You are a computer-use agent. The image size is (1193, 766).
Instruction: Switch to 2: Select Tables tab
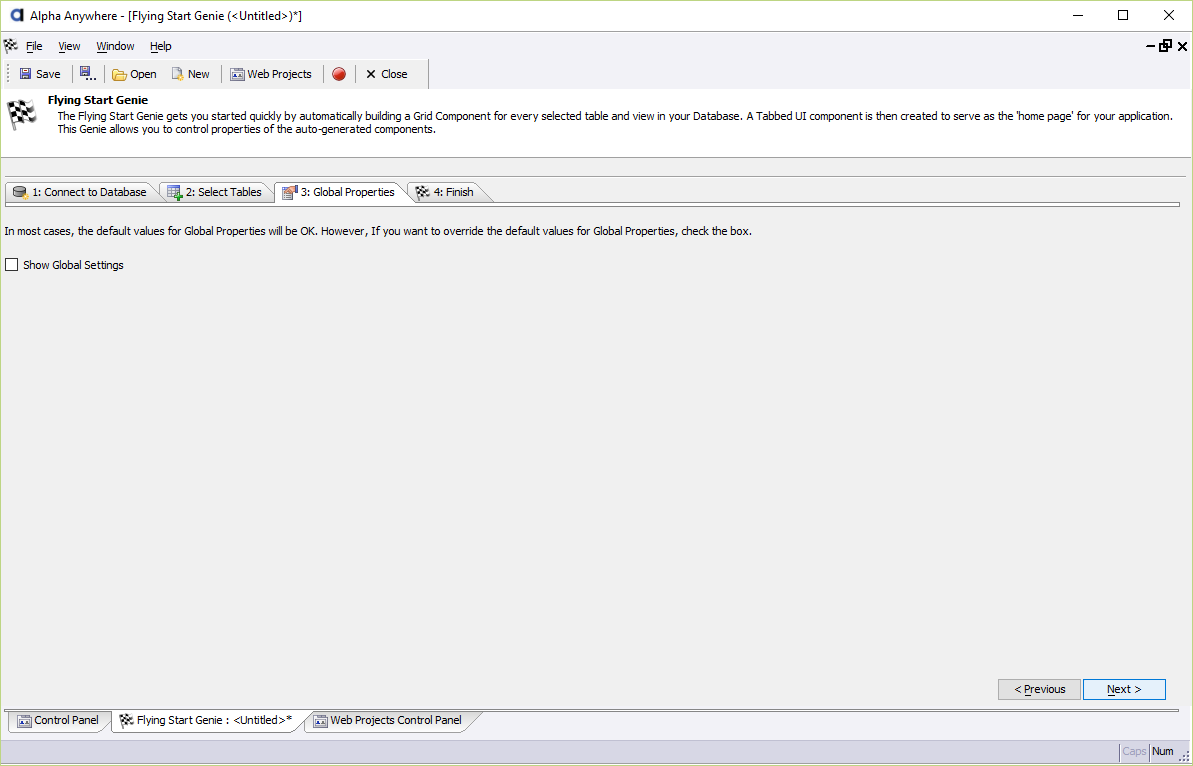click(x=215, y=192)
